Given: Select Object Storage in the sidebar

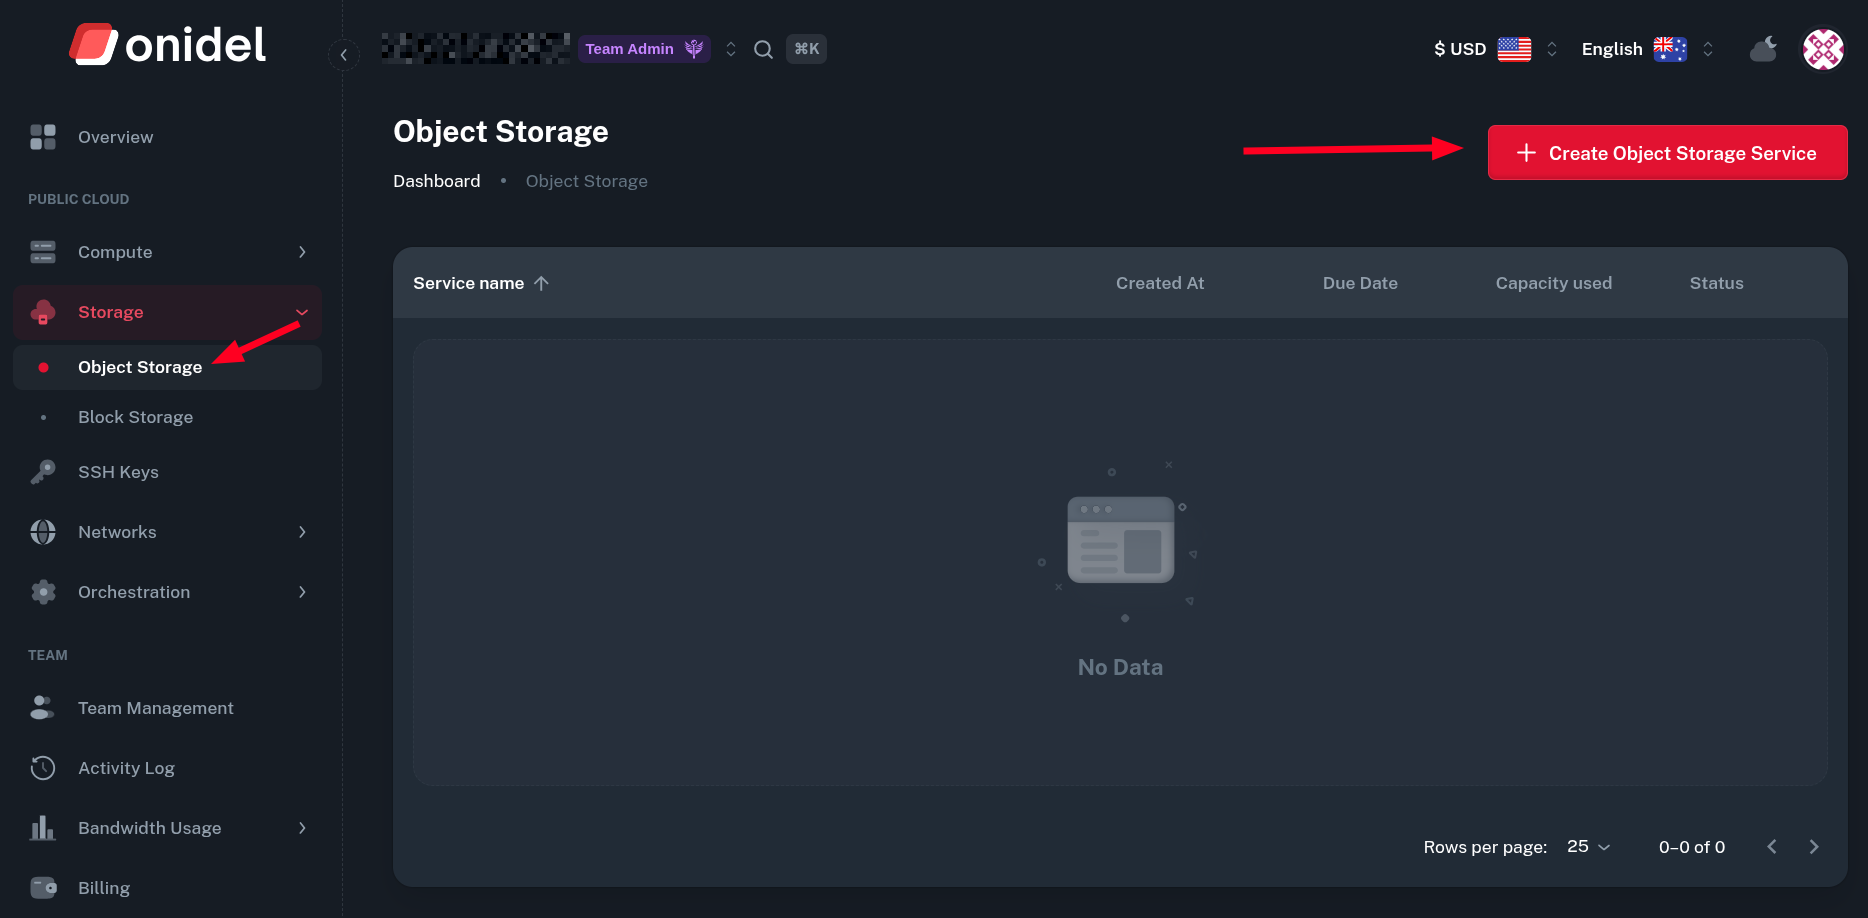Looking at the screenshot, I should 140,367.
